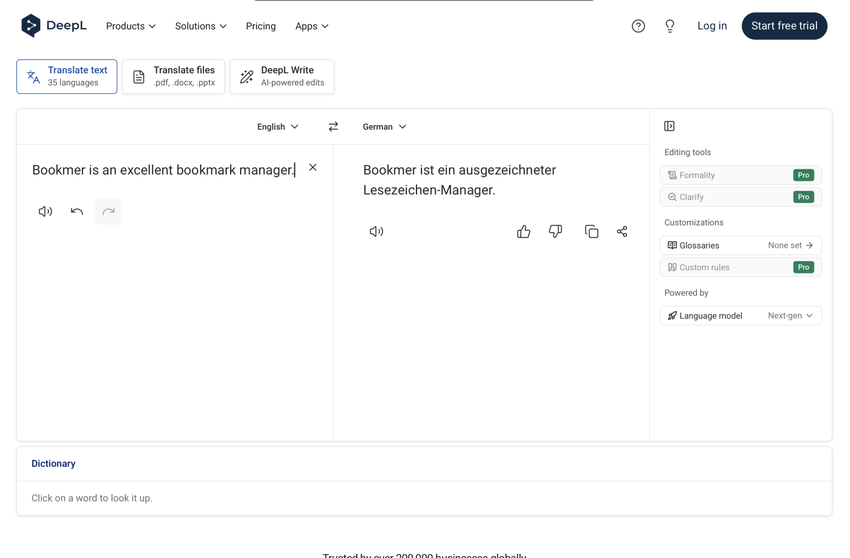Viewport: 850px width, 558px height.
Task: Collapse the right sidebar panel
Action: click(669, 126)
